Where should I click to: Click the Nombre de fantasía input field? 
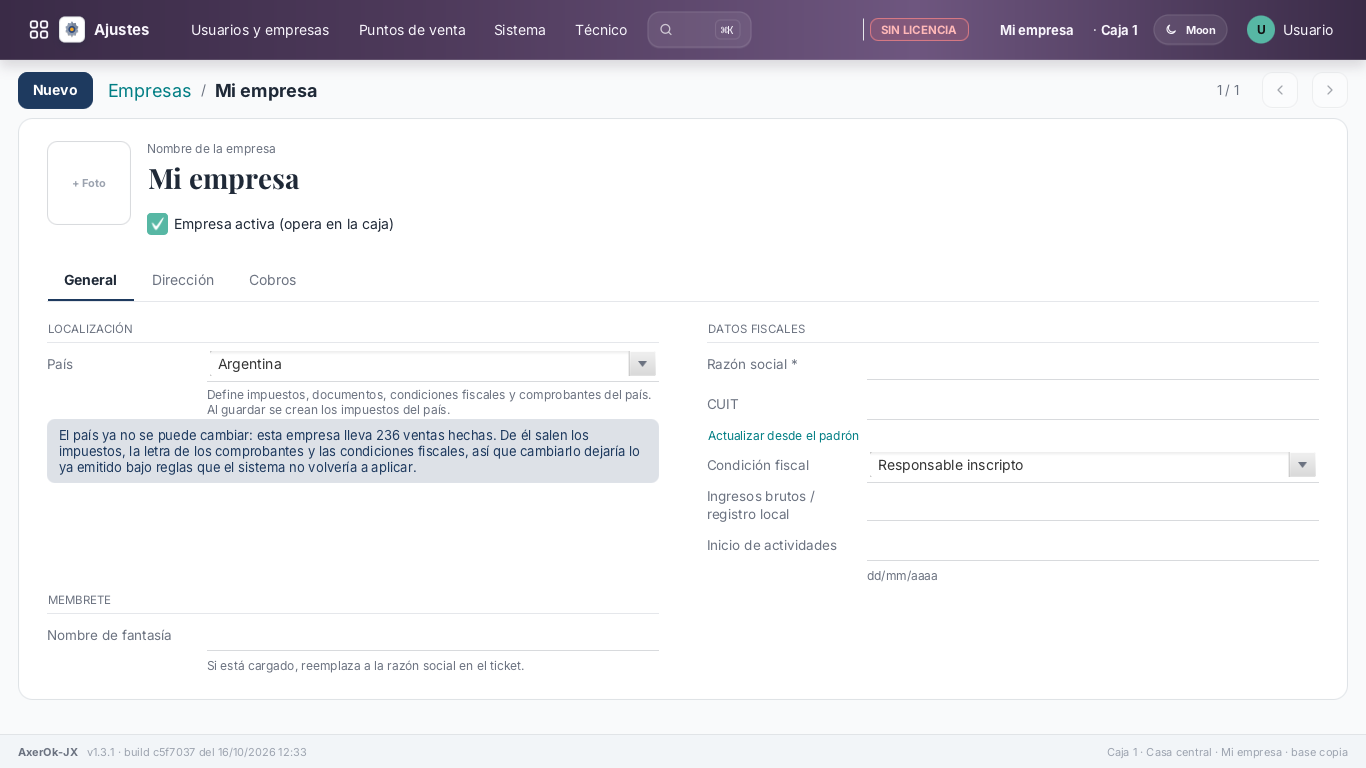tap(433, 636)
